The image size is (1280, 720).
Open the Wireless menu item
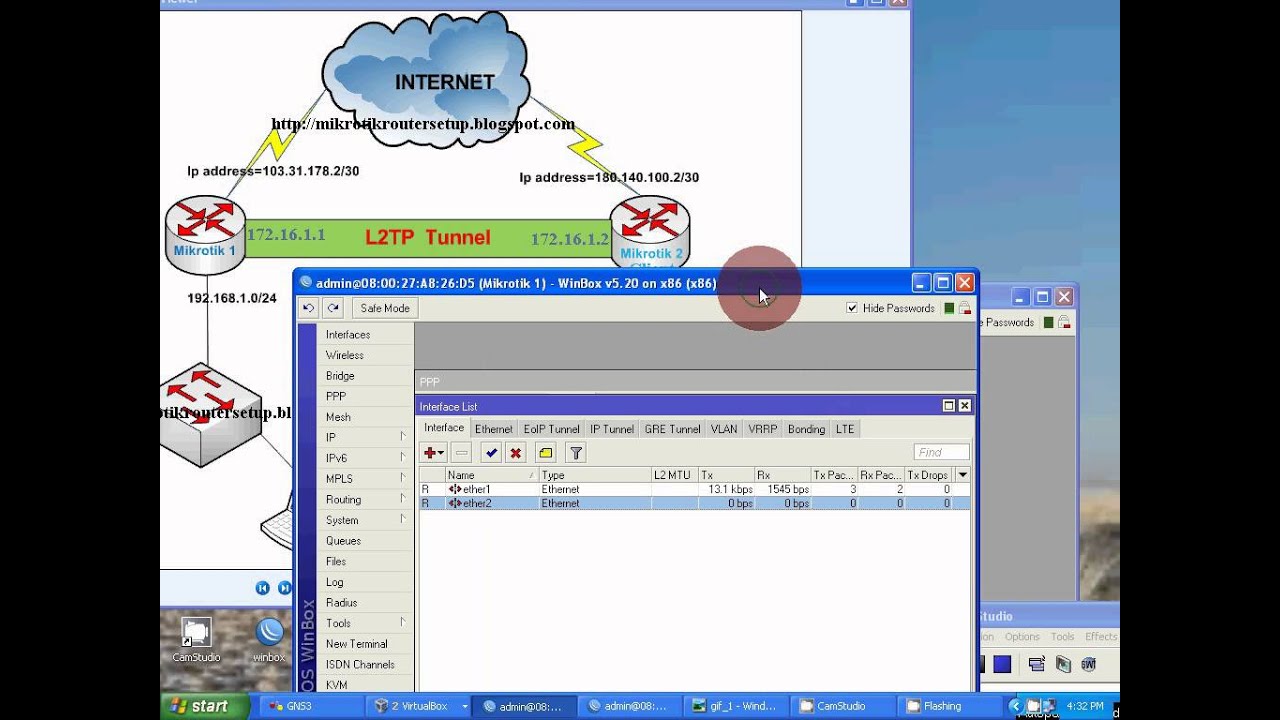click(x=365, y=355)
